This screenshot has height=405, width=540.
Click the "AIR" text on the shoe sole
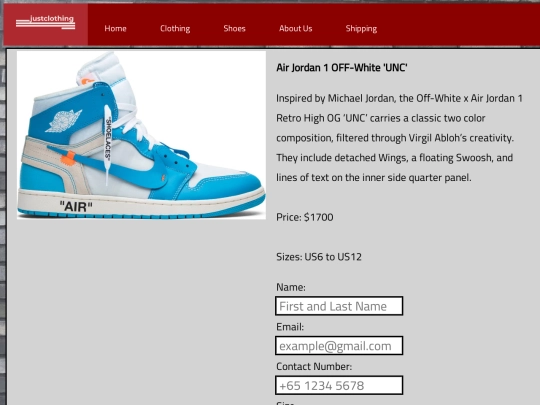pos(76,207)
